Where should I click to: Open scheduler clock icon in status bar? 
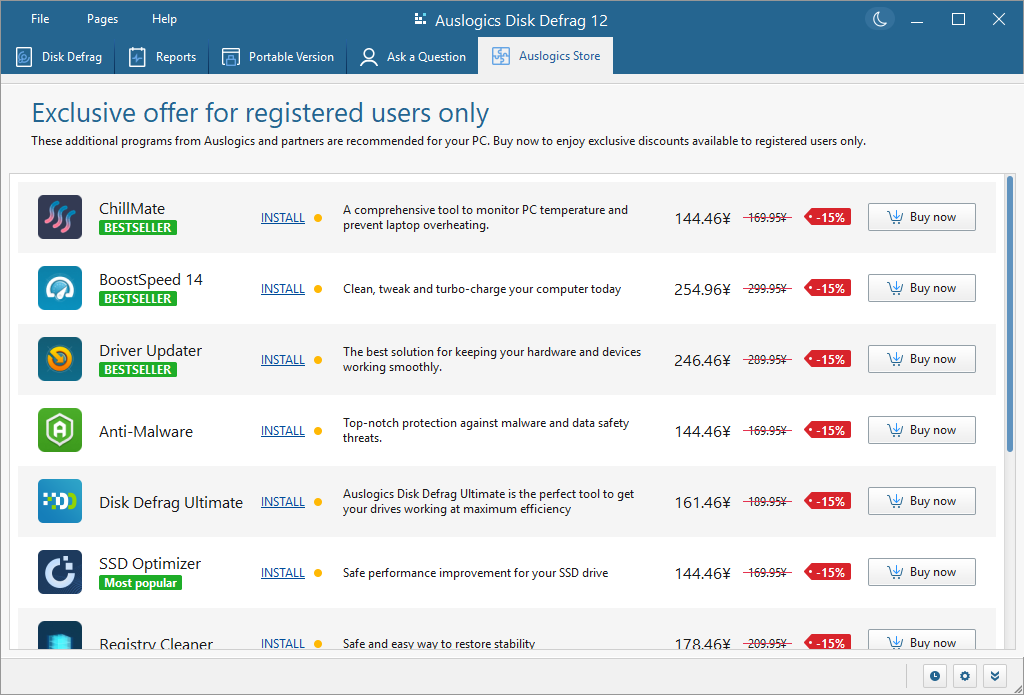(935, 676)
